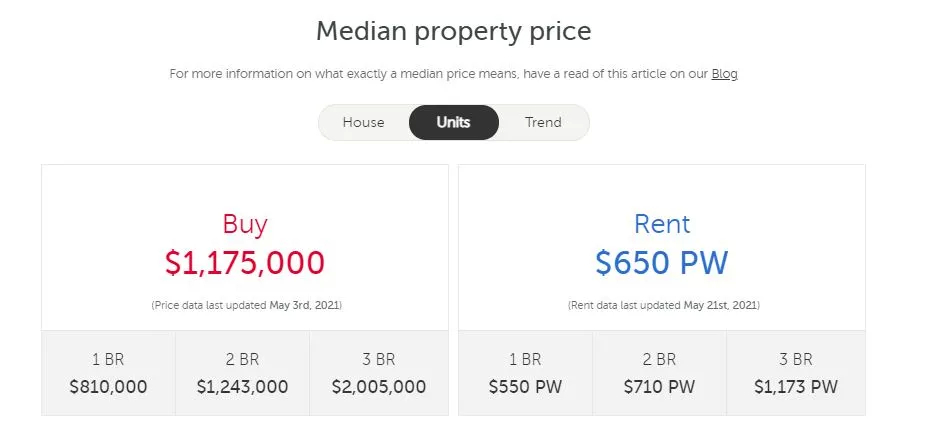Viewport: 936px width, 440px height.
Task: Click the Median property price title
Action: pos(454,31)
